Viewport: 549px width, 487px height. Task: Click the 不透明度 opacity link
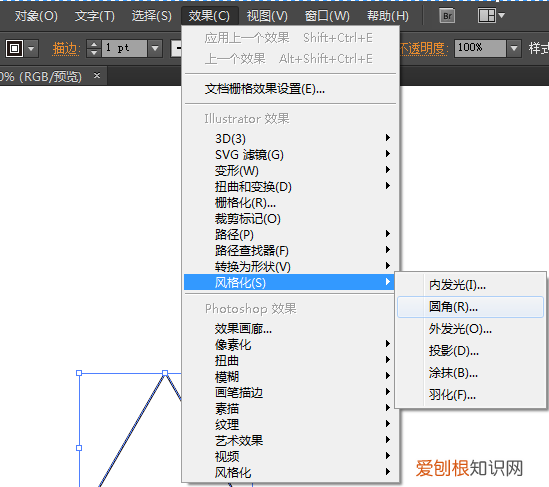click(x=424, y=49)
